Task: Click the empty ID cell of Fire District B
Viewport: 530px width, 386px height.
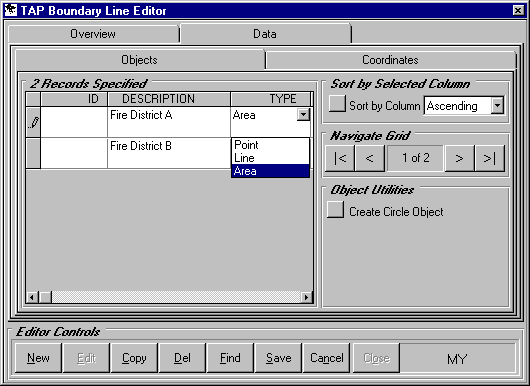Action: (74, 153)
